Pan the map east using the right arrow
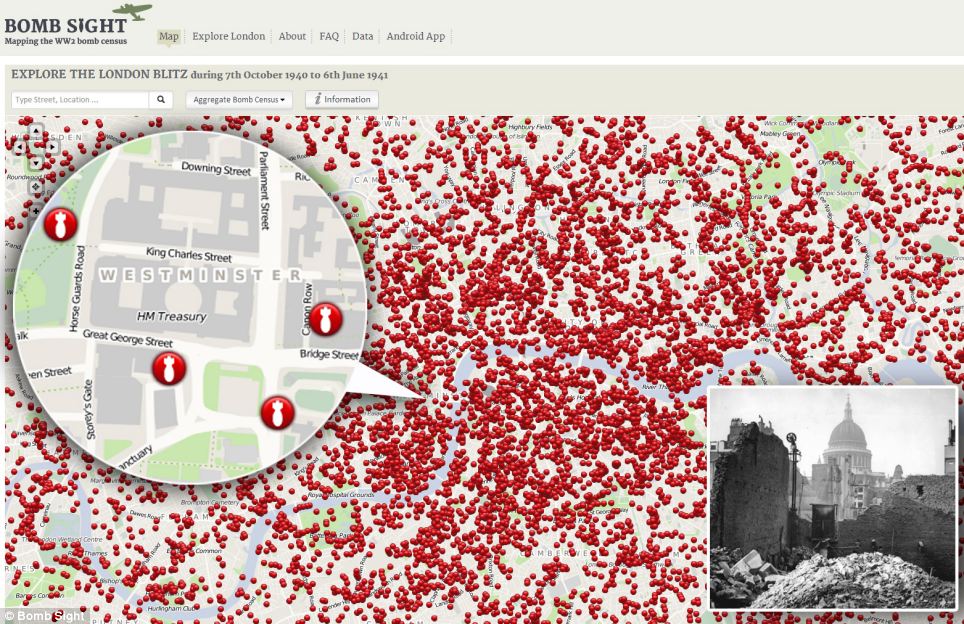Image resolution: width=964 pixels, height=624 pixels. [52, 147]
